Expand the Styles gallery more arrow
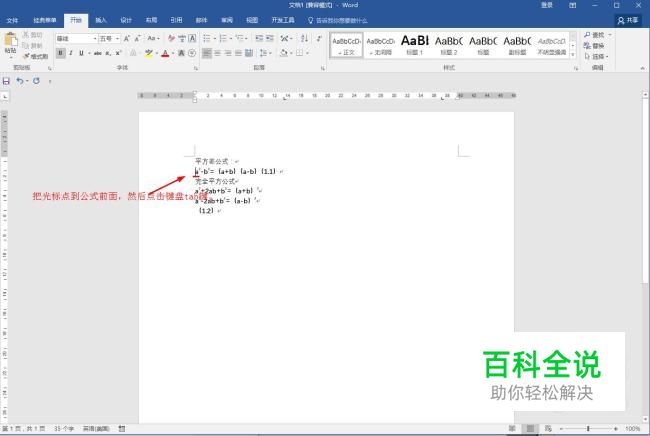The height and width of the screenshot is (436, 650). point(573,55)
